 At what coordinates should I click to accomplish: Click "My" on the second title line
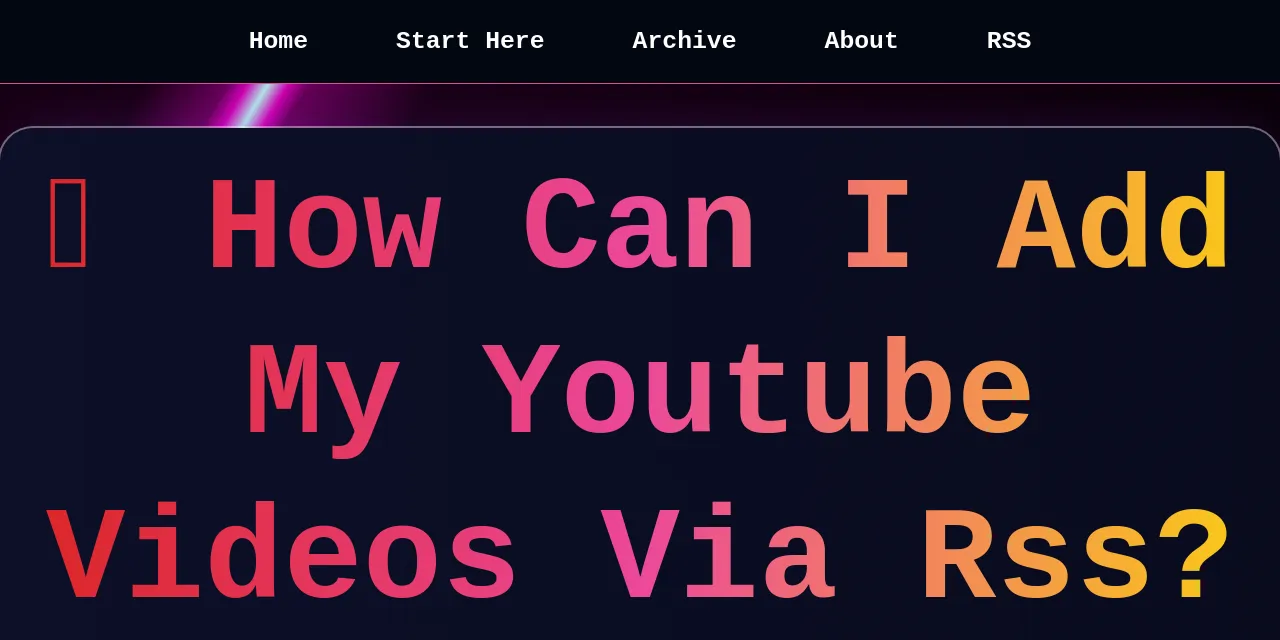(323, 393)
